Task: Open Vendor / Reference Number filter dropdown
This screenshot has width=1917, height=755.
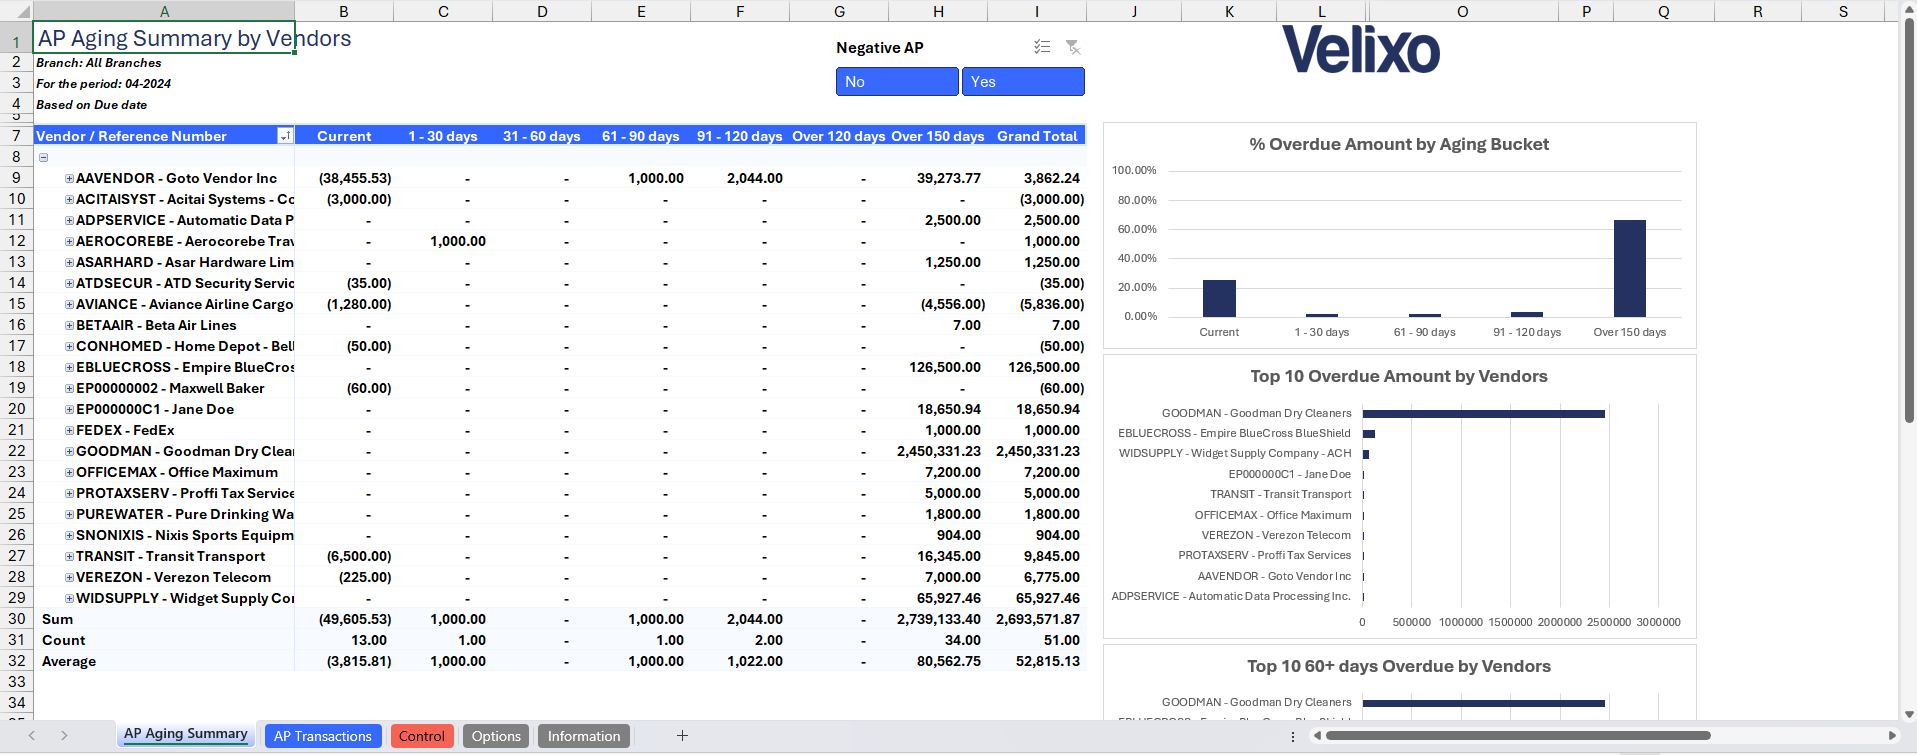Action: (x=285, y=136)
